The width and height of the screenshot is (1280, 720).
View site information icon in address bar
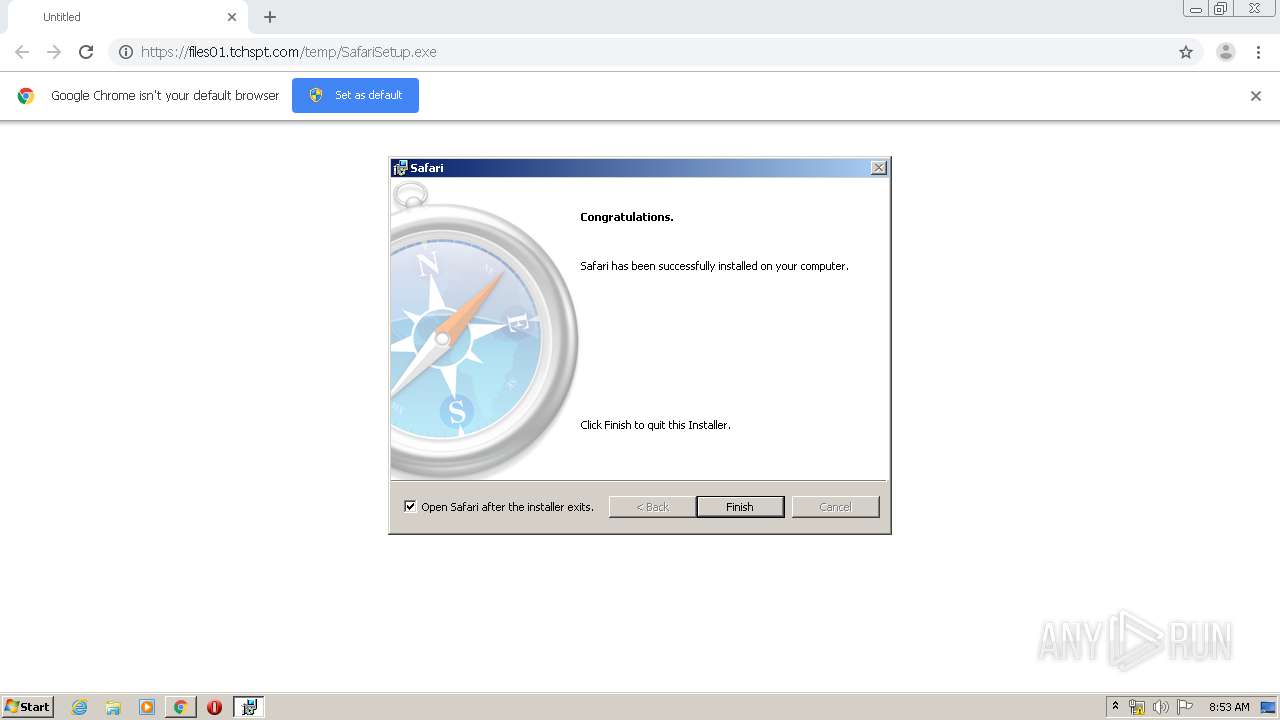tap(126, 52)
